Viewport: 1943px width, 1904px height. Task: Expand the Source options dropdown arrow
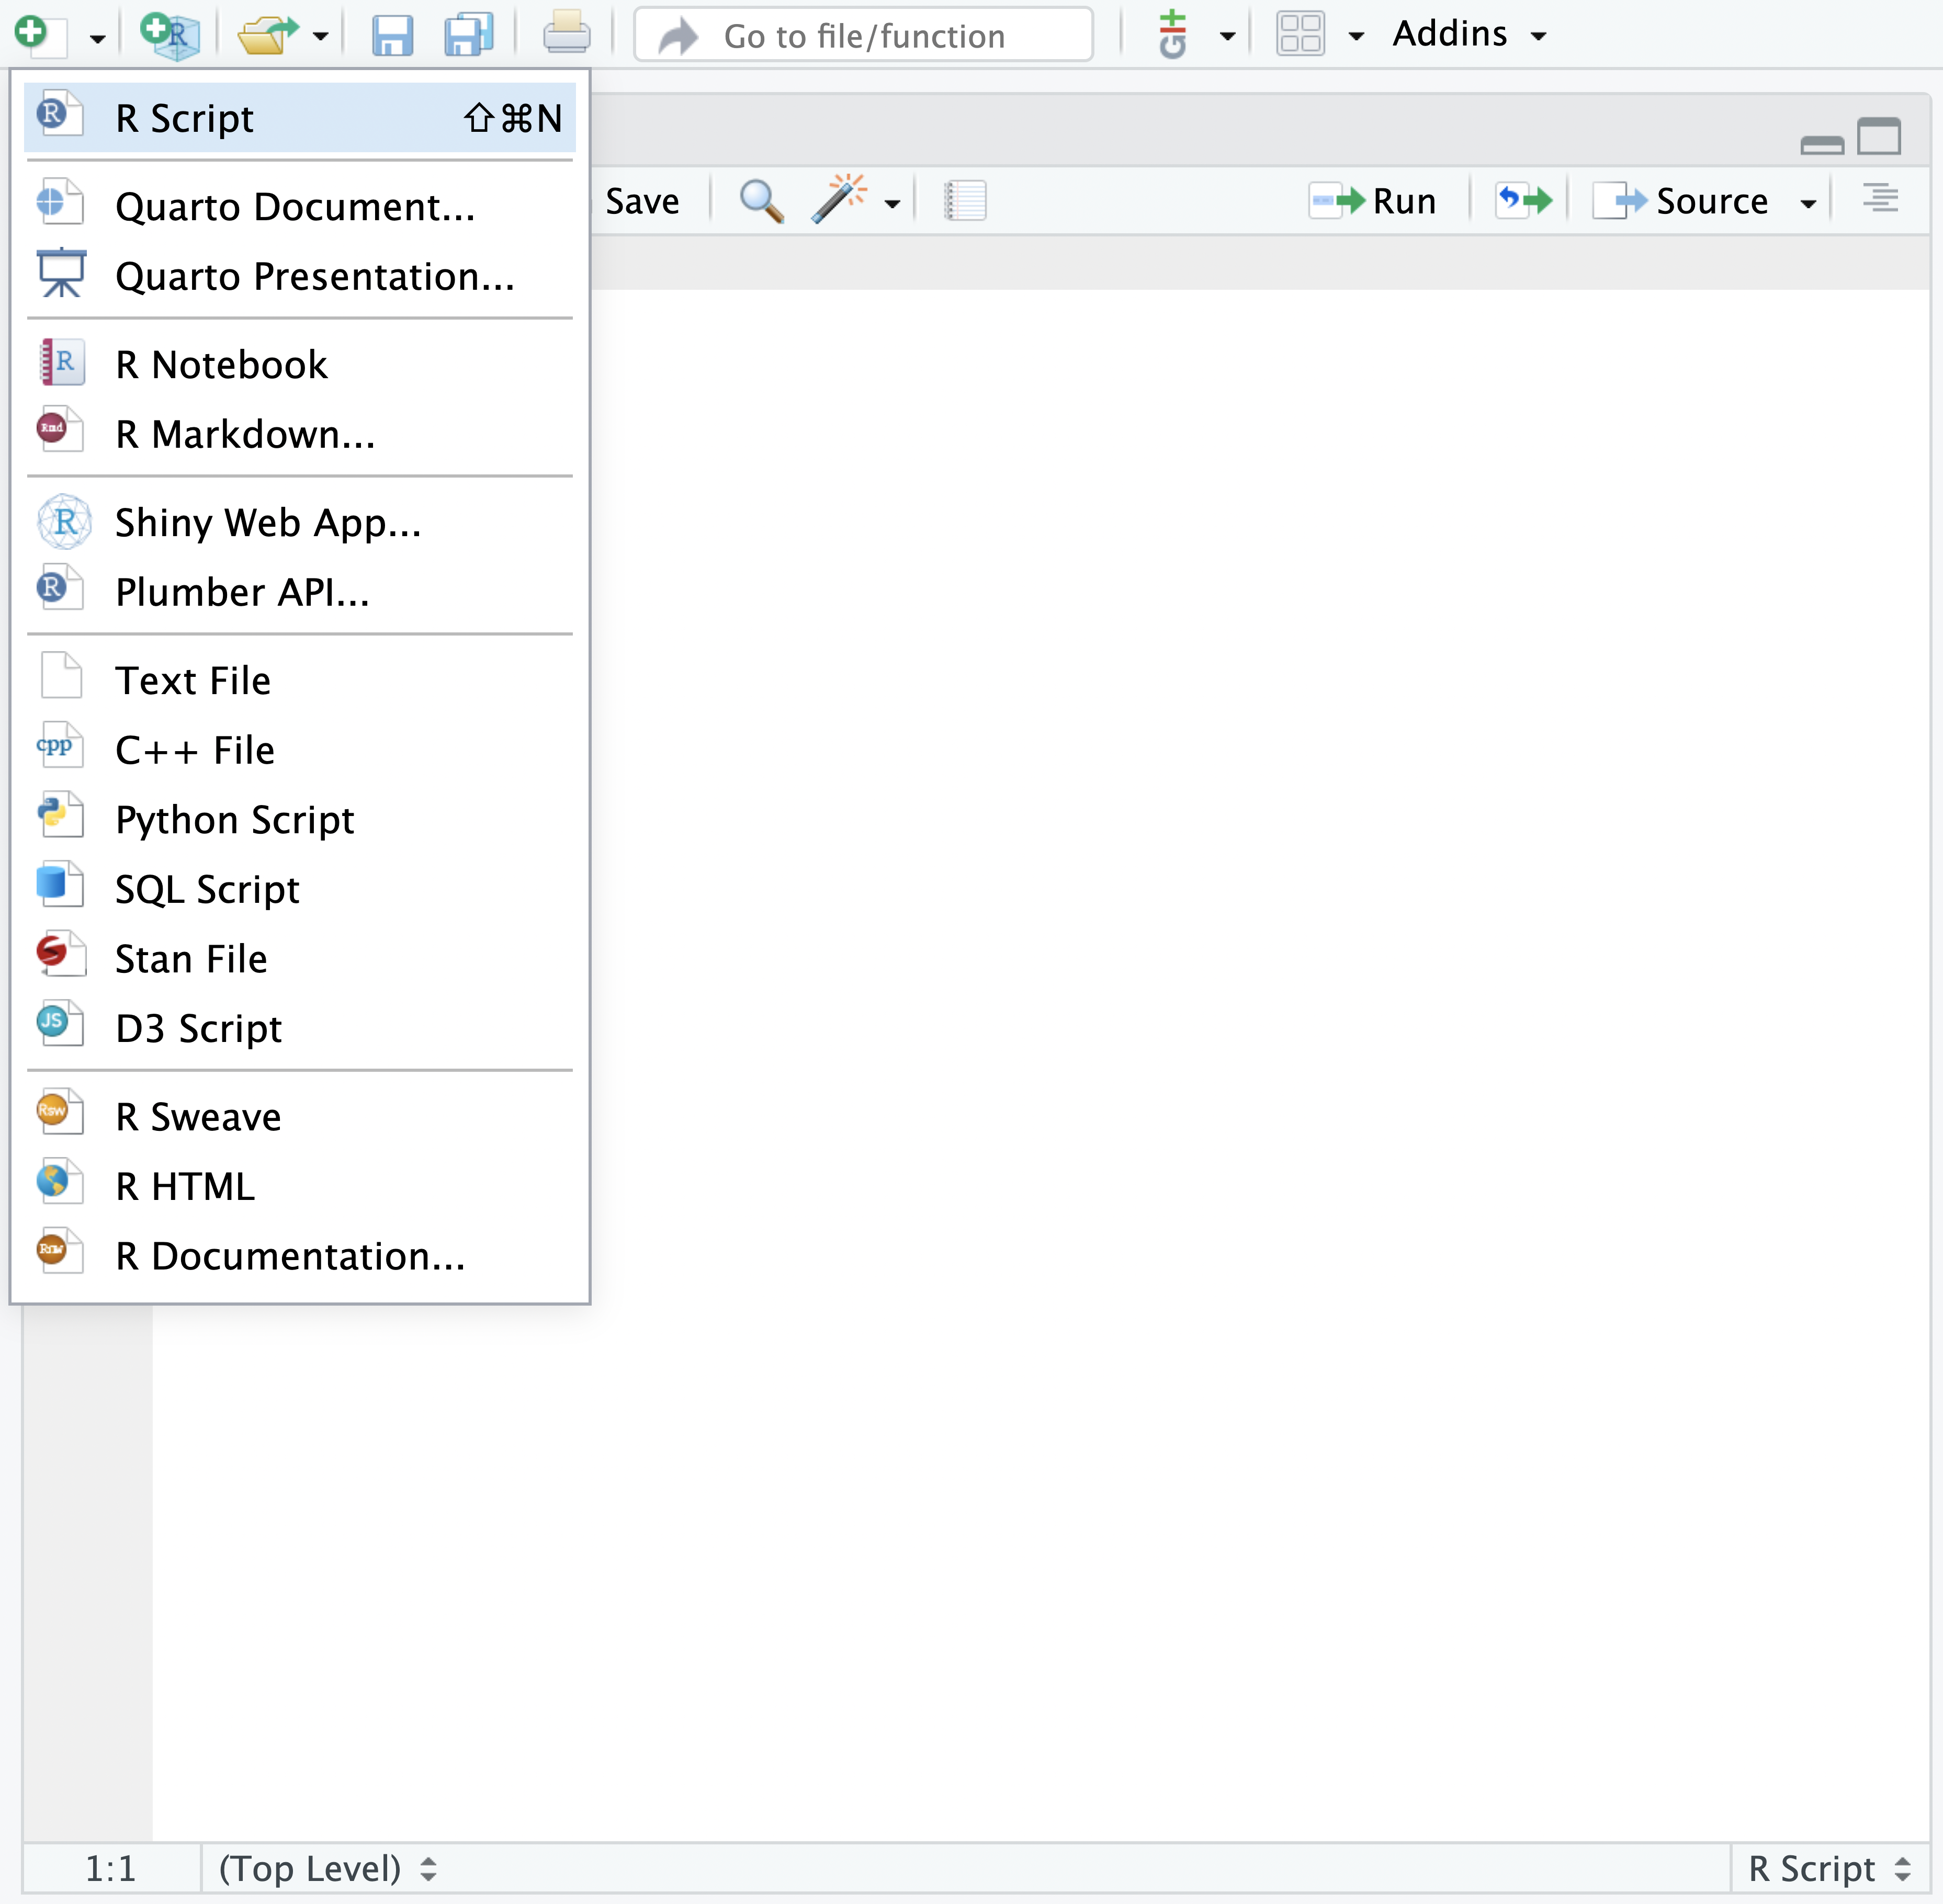[1807, 204]
